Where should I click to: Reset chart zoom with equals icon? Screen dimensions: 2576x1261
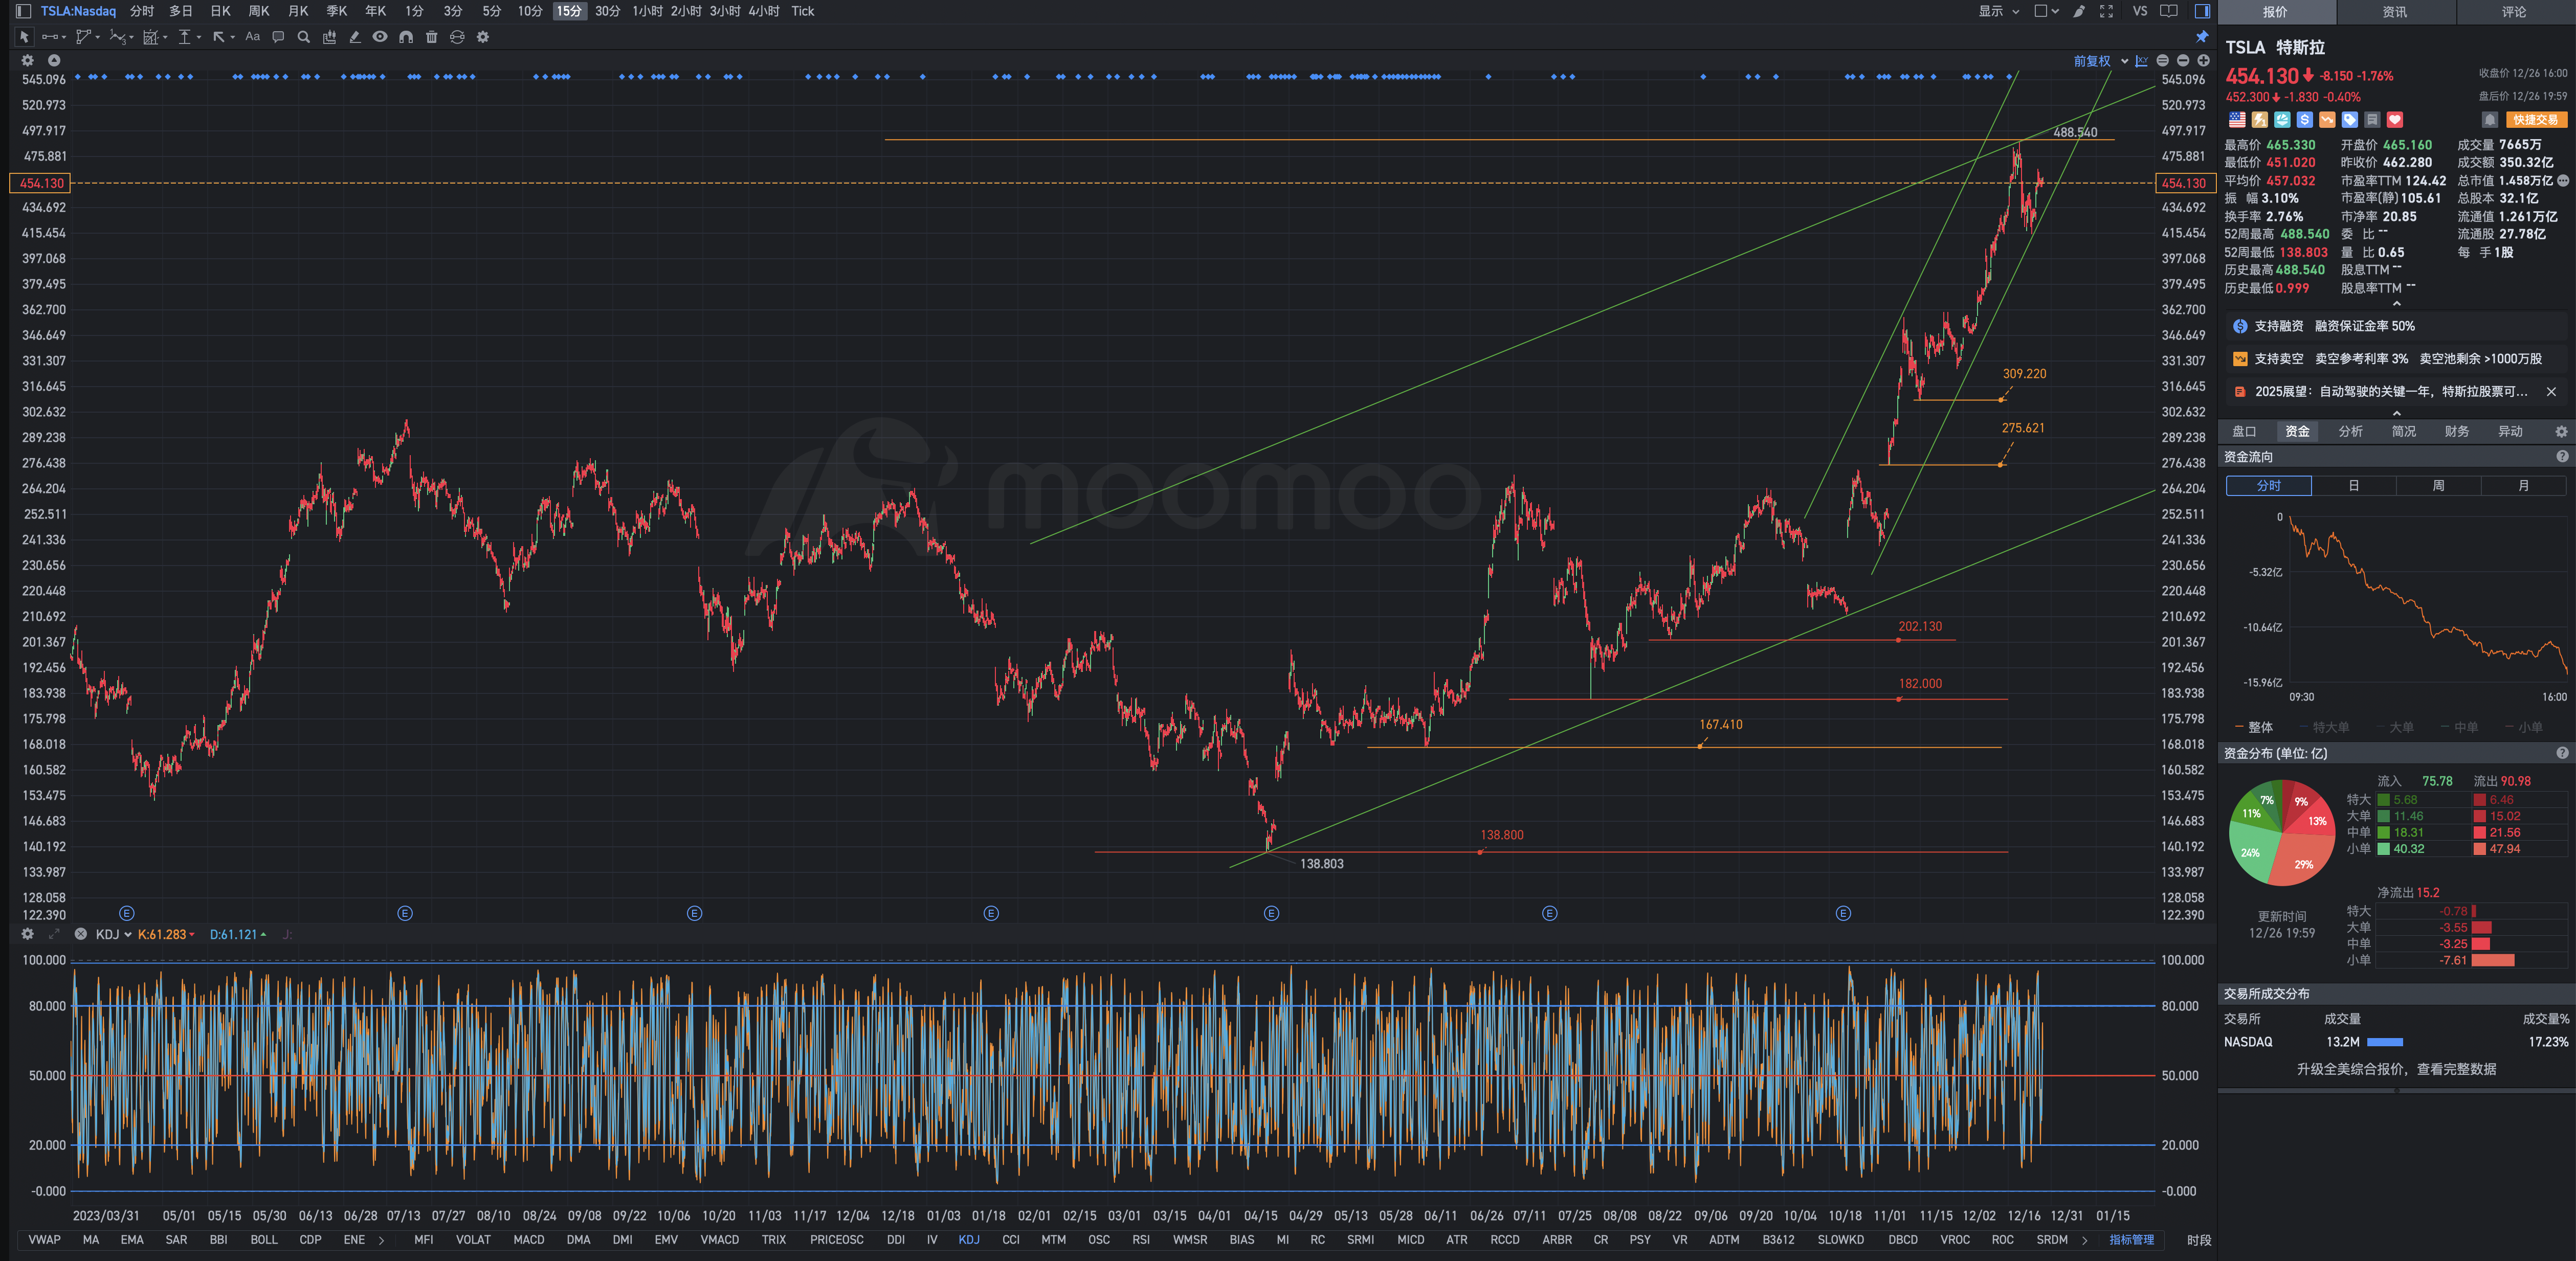tap(2163, 61)
